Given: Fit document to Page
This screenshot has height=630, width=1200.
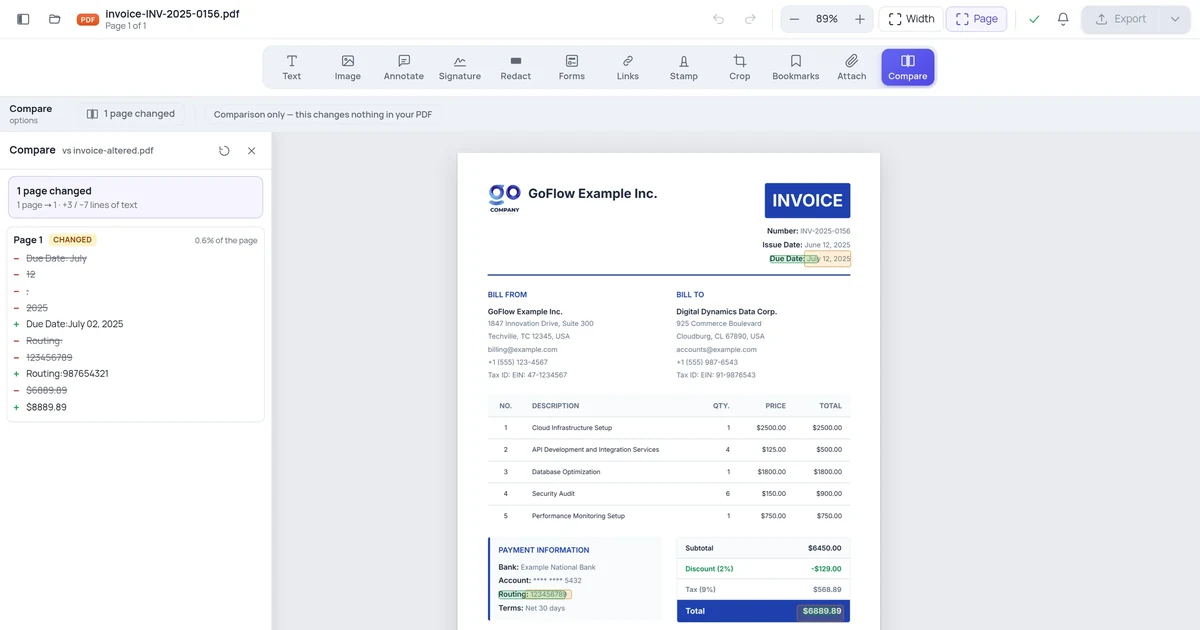Looking at the screenshot, I should (976, 19).
